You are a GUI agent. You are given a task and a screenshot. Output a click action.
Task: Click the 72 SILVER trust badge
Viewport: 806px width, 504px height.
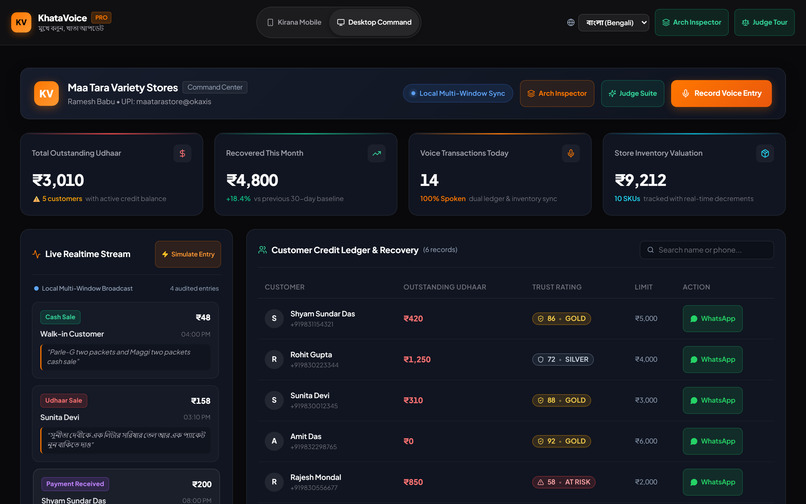point(563,359)
